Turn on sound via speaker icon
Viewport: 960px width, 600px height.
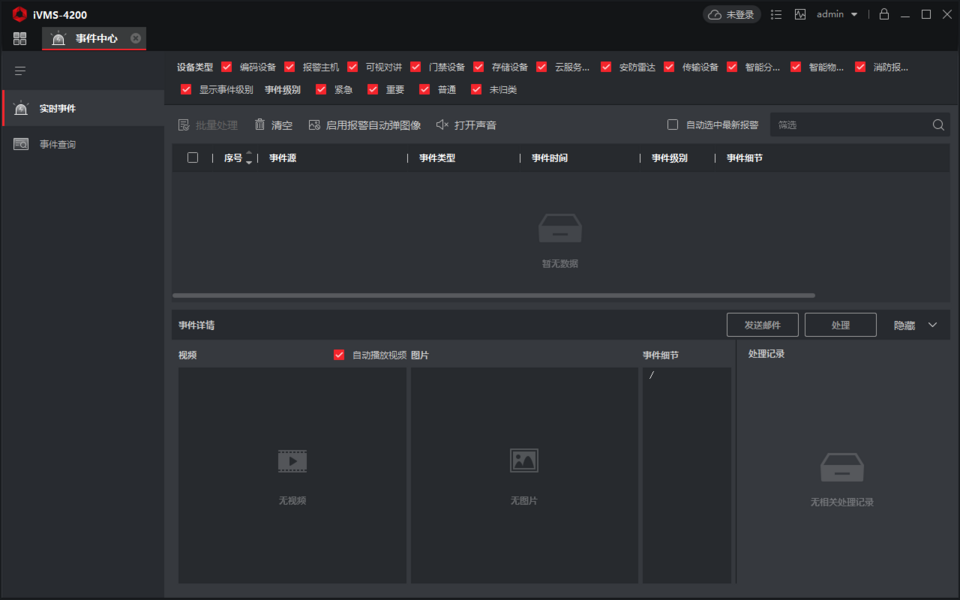[x=442, y=125]
